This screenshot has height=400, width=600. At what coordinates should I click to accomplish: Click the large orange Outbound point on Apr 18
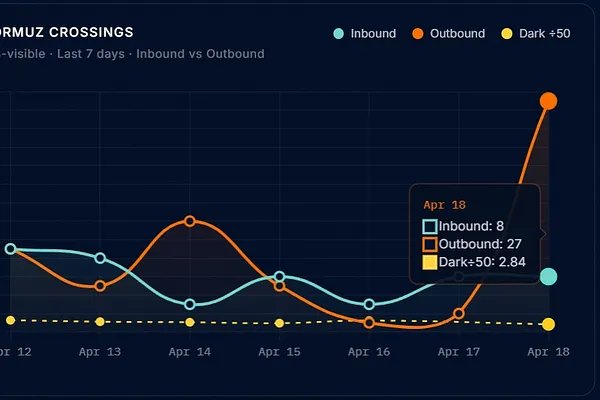click(x=548, y=100)
